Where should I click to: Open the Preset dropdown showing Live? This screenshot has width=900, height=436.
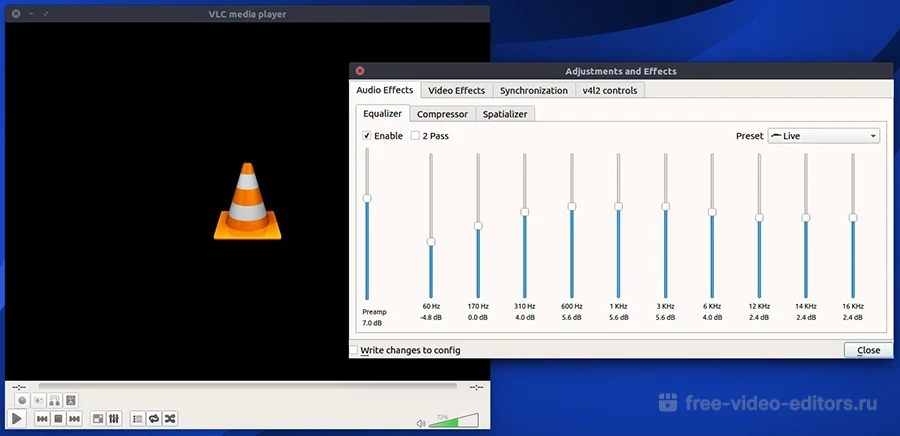point(823,136)
